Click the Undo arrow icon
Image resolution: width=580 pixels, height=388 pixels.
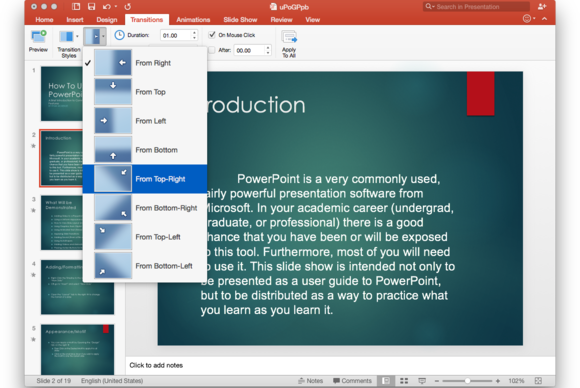click(x=107, y=6)
